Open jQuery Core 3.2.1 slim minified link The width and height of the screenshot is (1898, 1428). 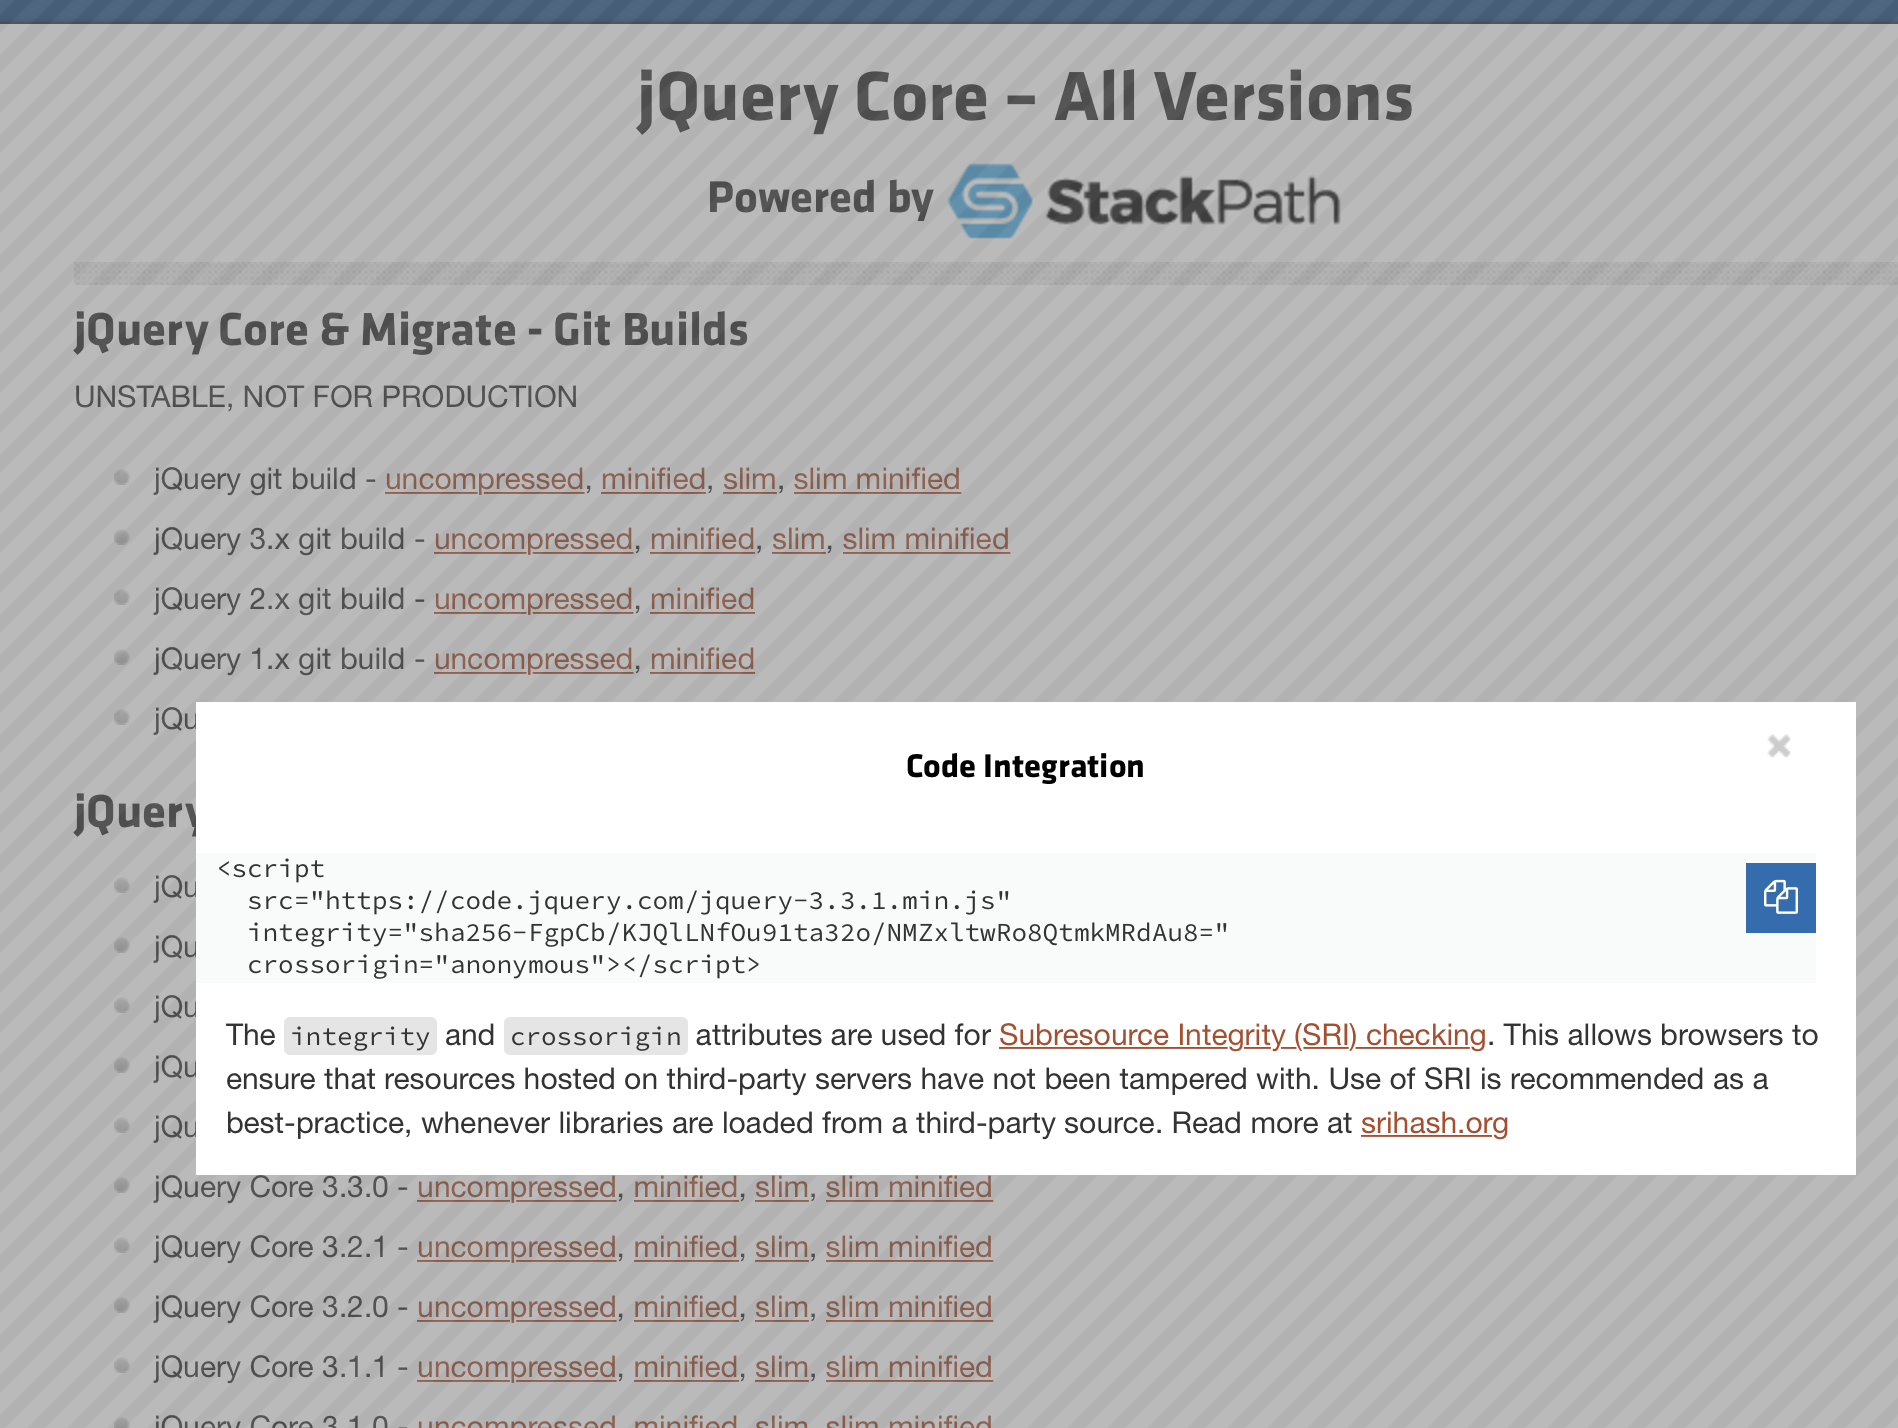point(908,1247)
